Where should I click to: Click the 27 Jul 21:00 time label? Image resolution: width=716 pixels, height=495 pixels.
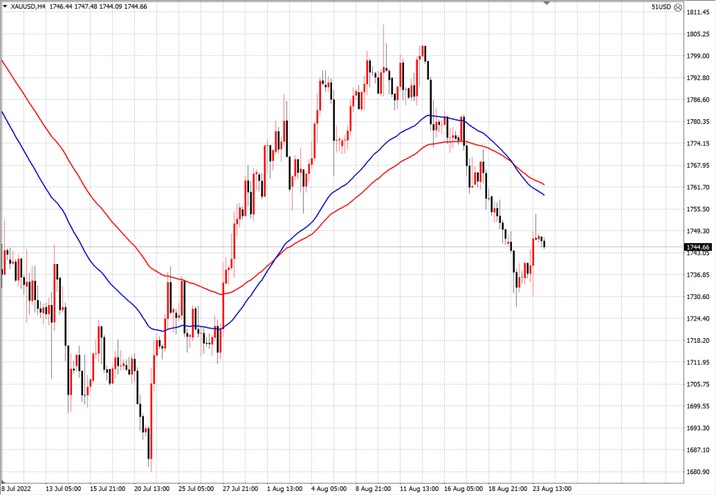coord(240,489)
